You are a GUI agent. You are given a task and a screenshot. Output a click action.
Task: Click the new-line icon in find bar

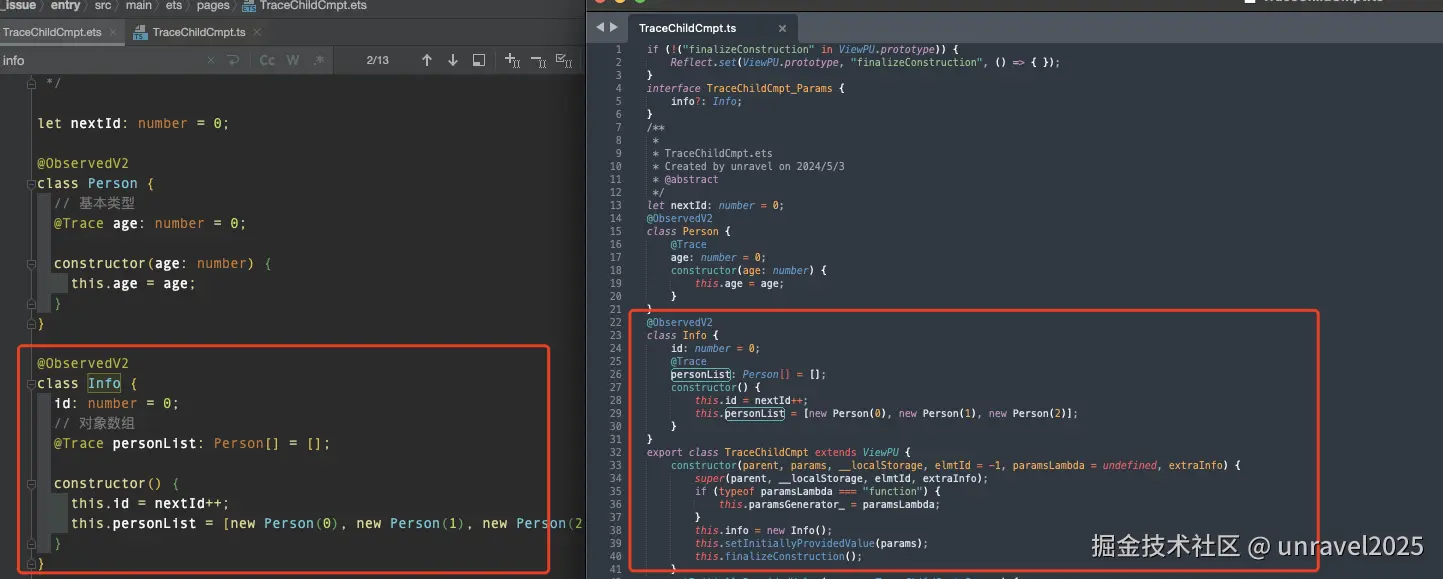(233, 61)
